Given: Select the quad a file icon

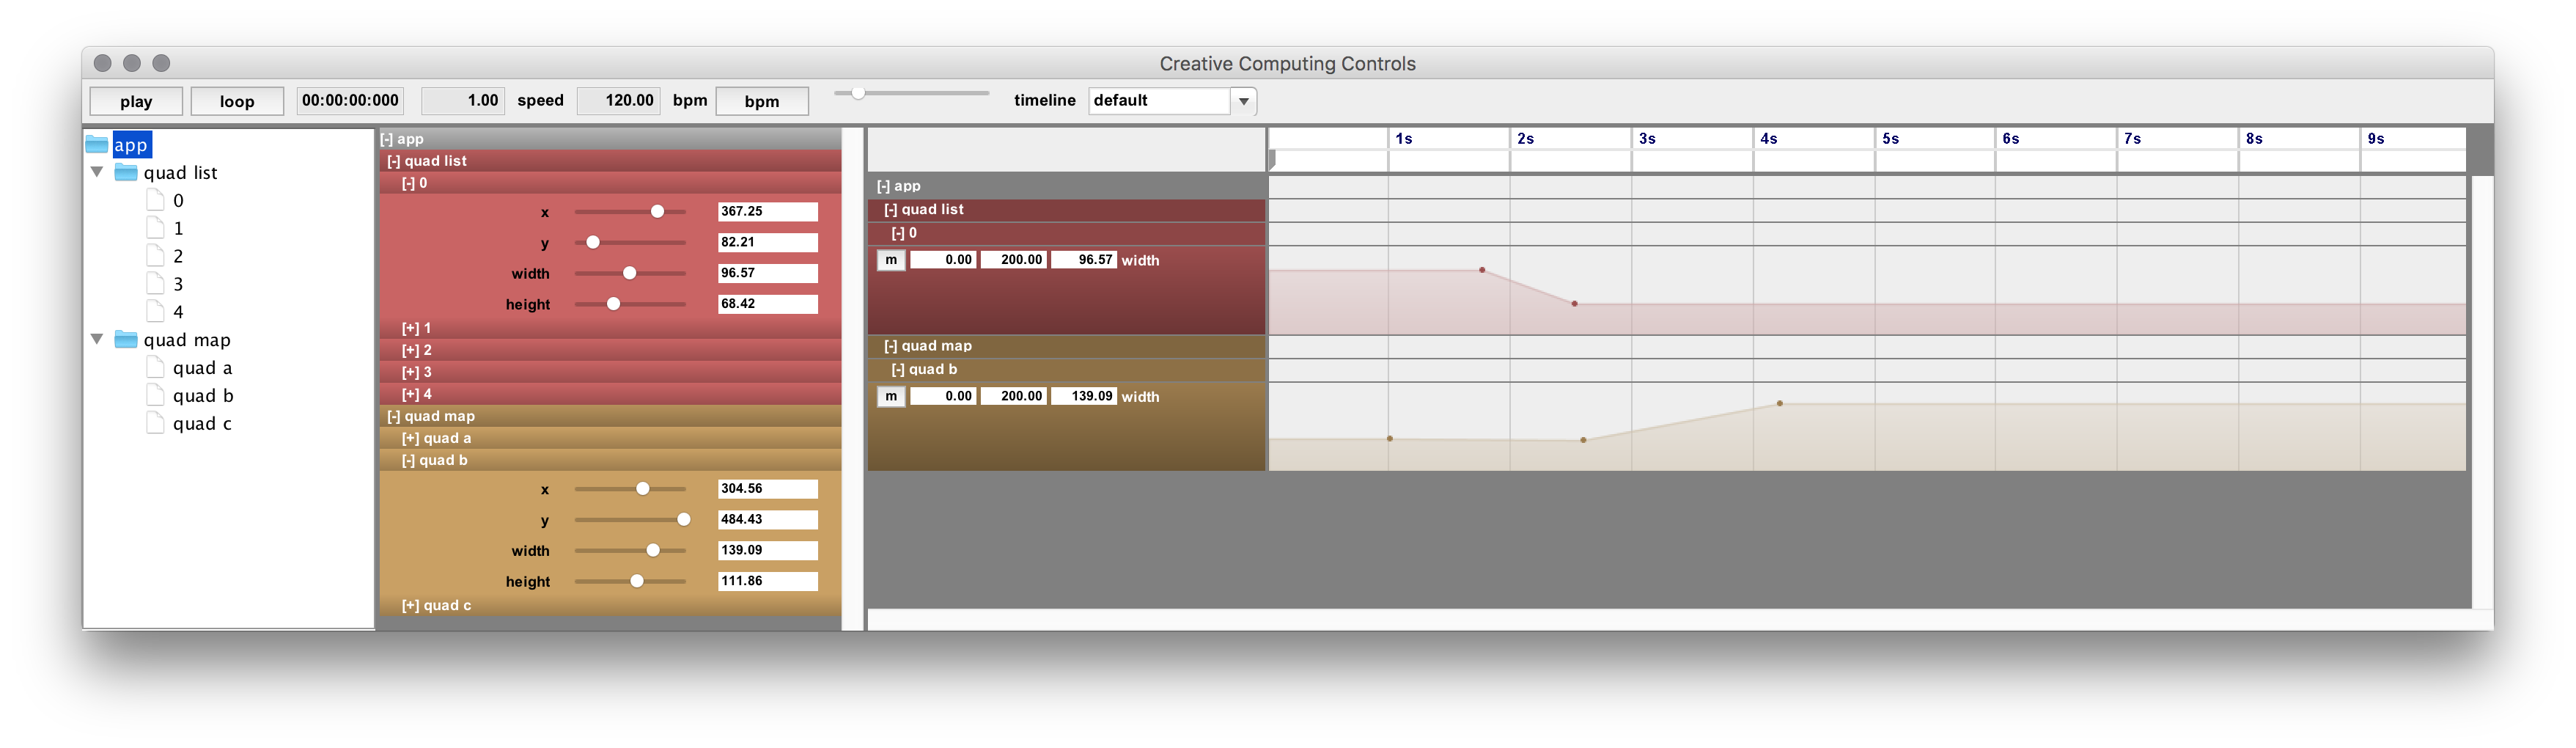Looking at the screenshot, I should [155, 368].
